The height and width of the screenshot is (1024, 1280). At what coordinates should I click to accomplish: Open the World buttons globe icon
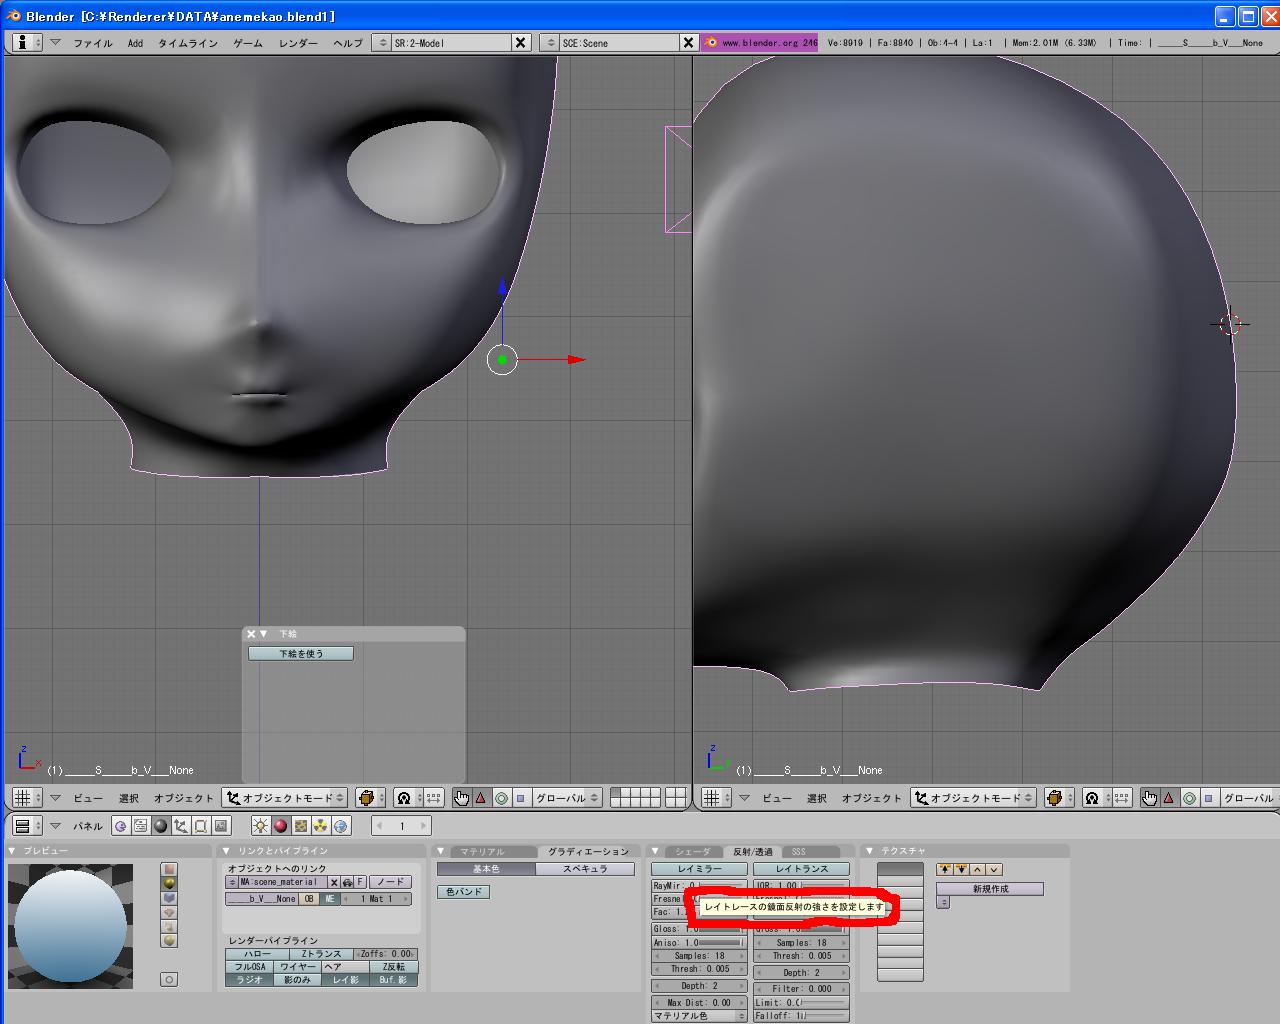341,826
